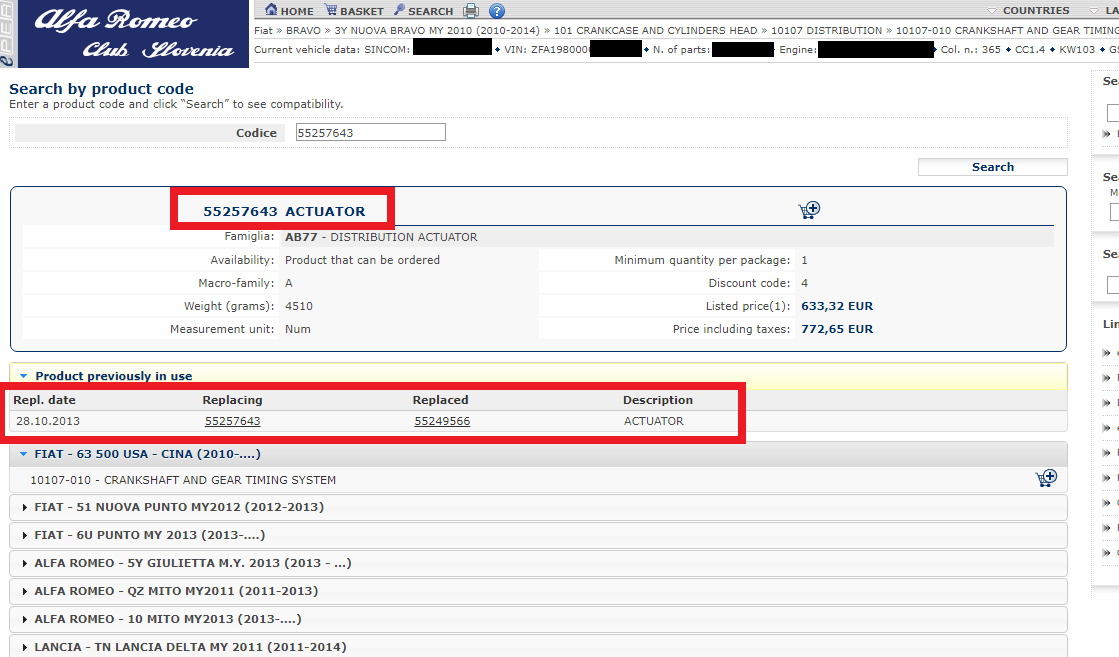Navigate to the BRAVO breadcrumb
This screenshot has width=1119, height=657.
pos(303,31)
